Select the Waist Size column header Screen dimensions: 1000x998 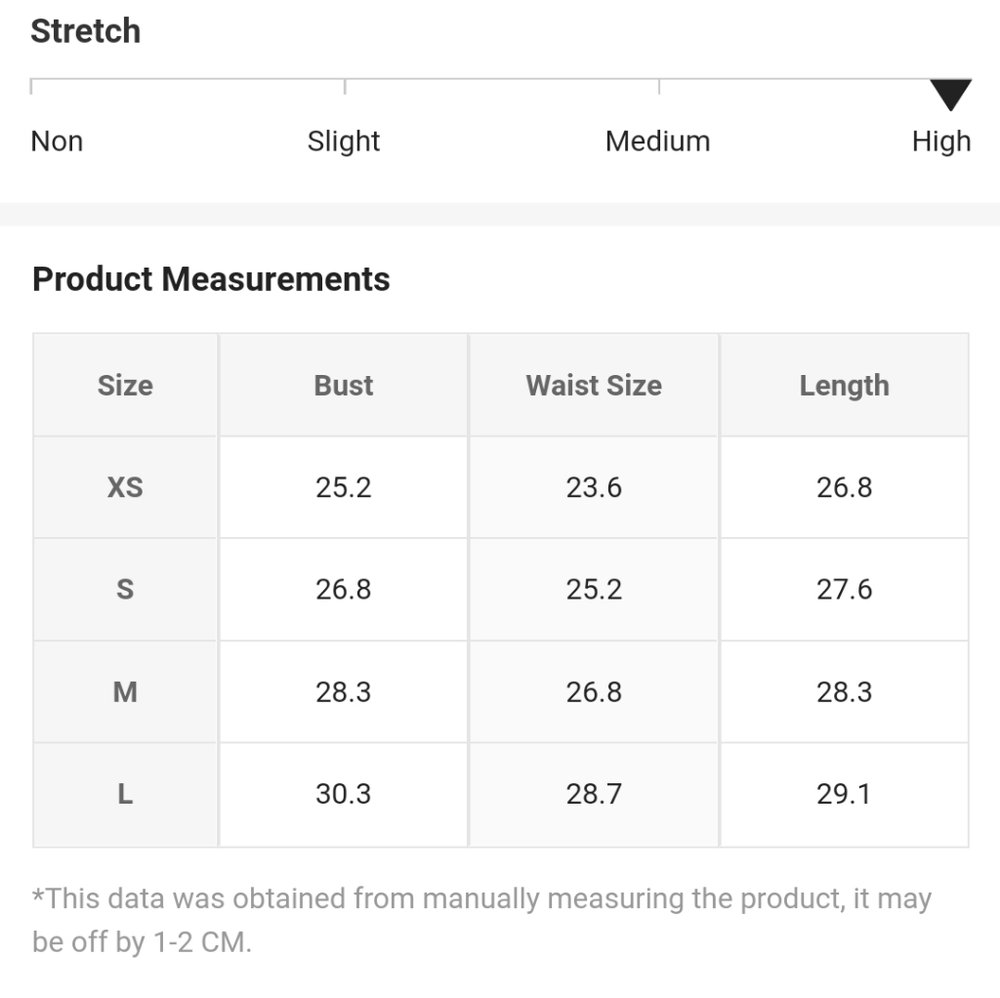(594, 385)
